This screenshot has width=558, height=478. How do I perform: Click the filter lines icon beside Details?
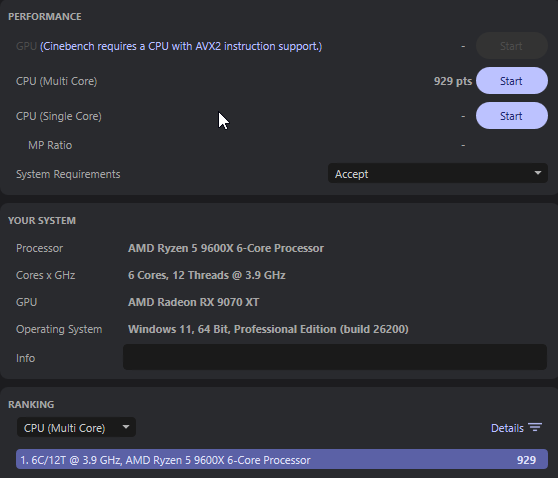[535, 427]
